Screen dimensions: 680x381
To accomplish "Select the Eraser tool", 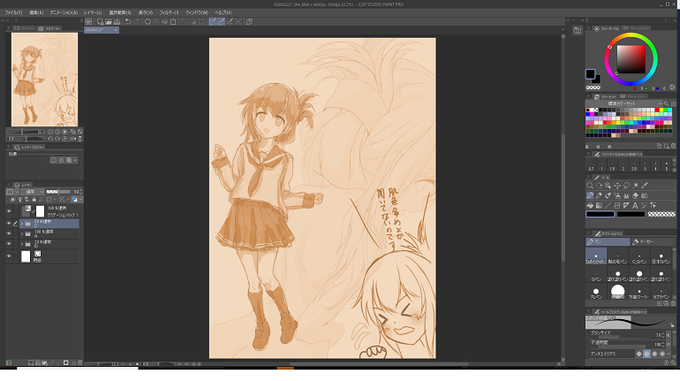I will click(635, 195).
